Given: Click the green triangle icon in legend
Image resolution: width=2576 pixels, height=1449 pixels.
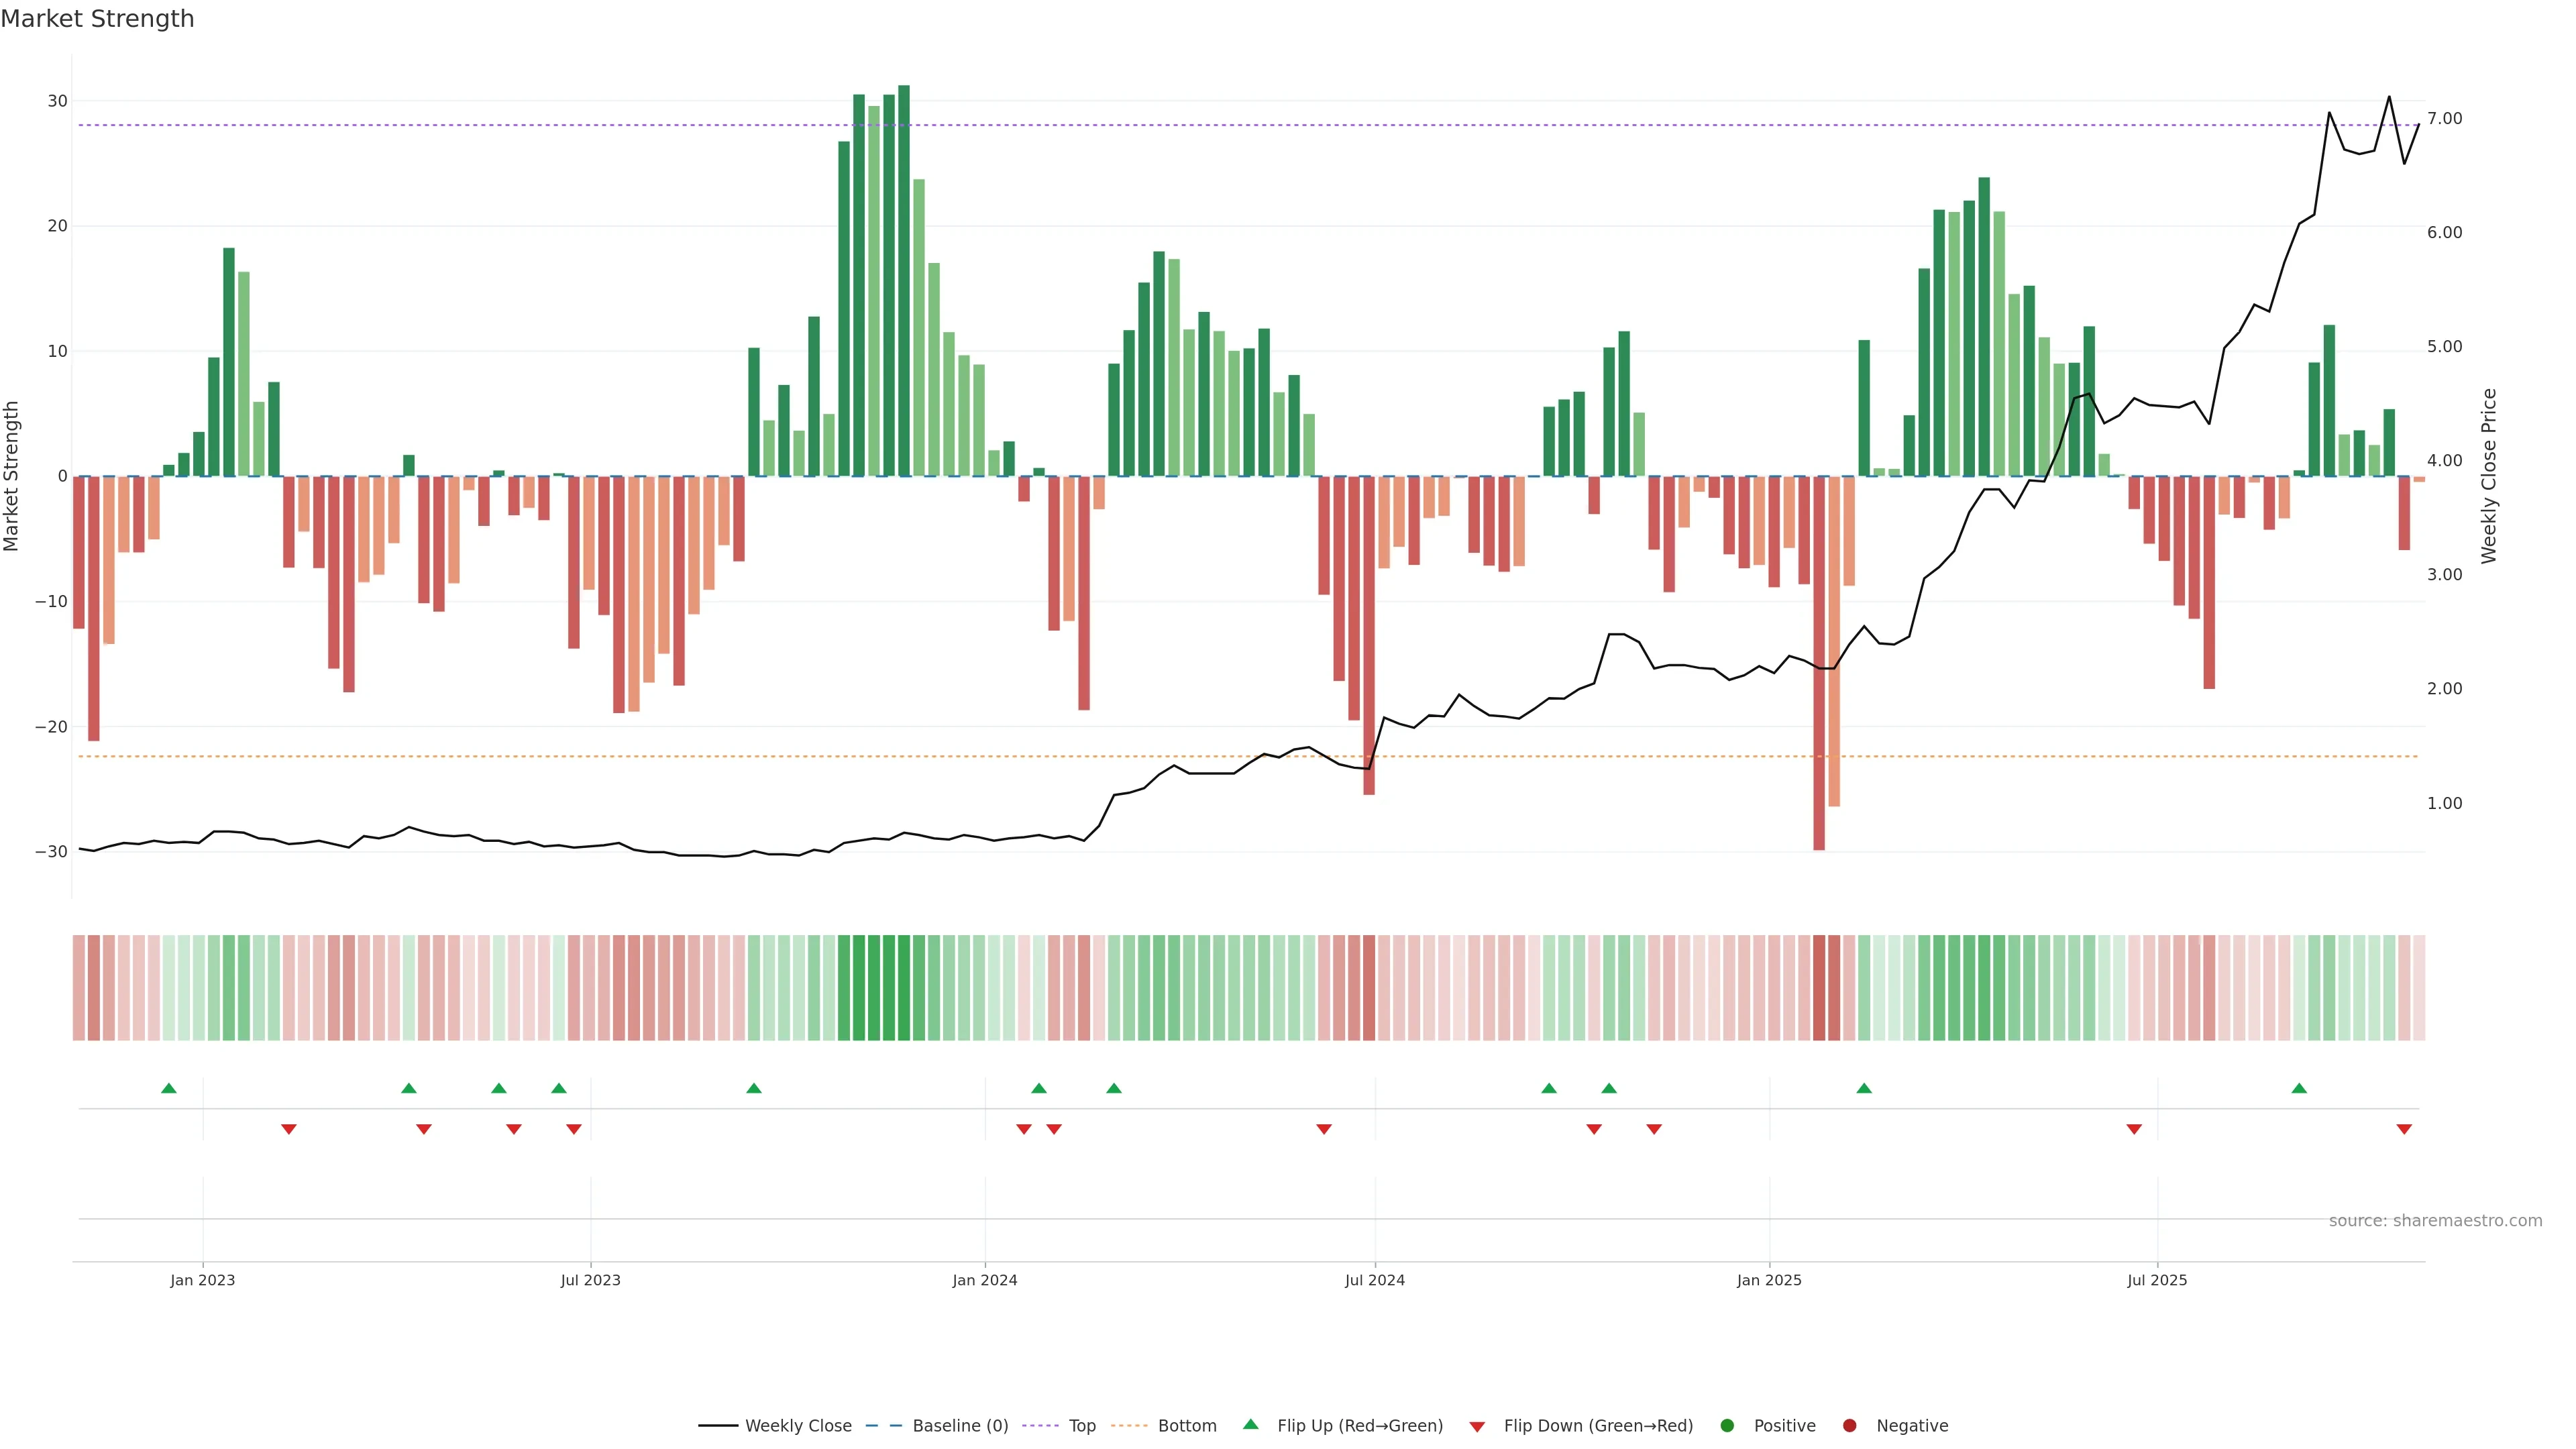Looking at the screenshot, I should click(1250, 1424).
